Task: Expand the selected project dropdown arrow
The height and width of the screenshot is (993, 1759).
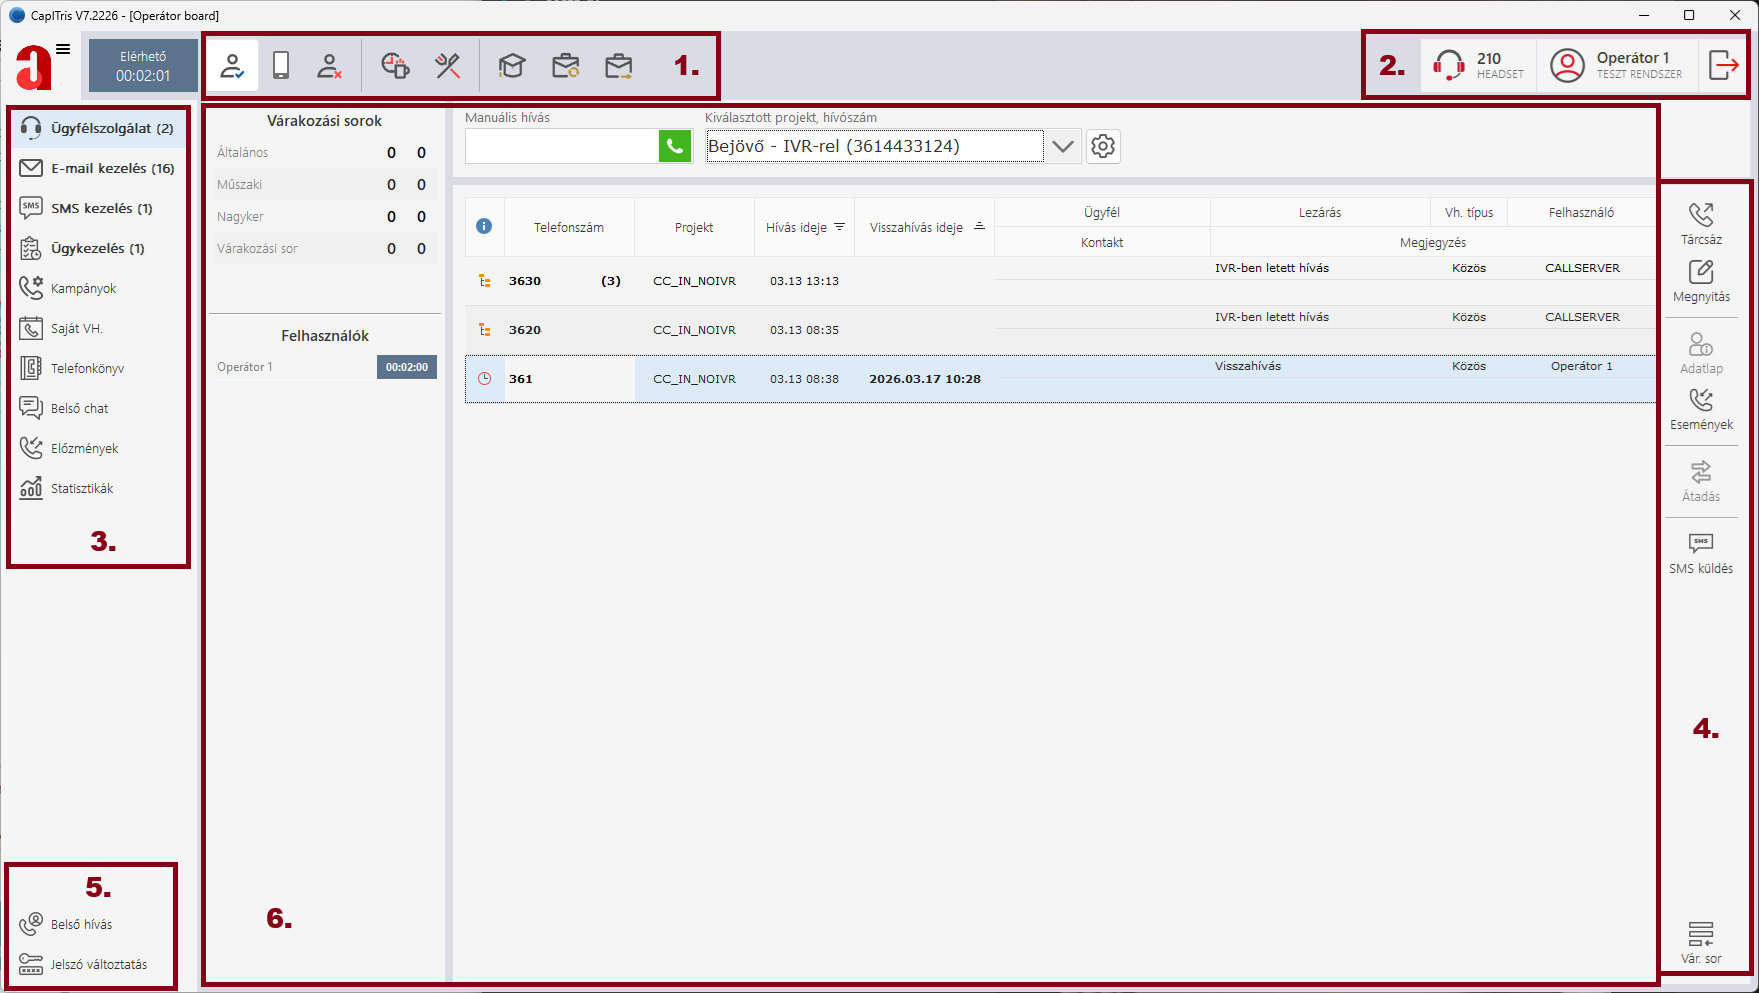Action: click(x=1063, y=146)
